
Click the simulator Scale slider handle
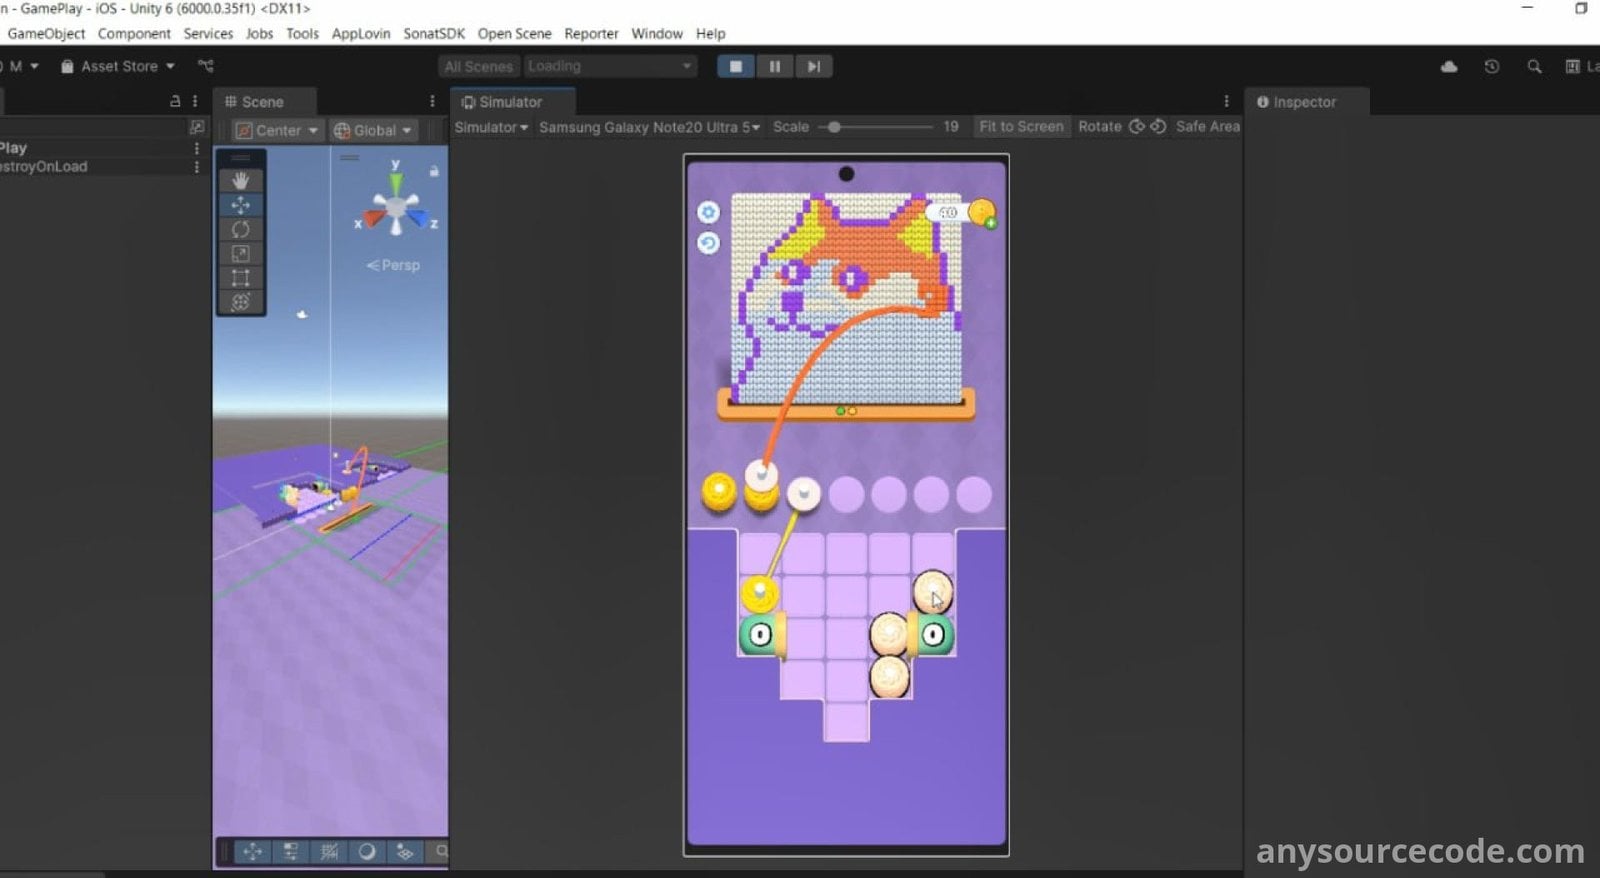[x=834, y=127]
